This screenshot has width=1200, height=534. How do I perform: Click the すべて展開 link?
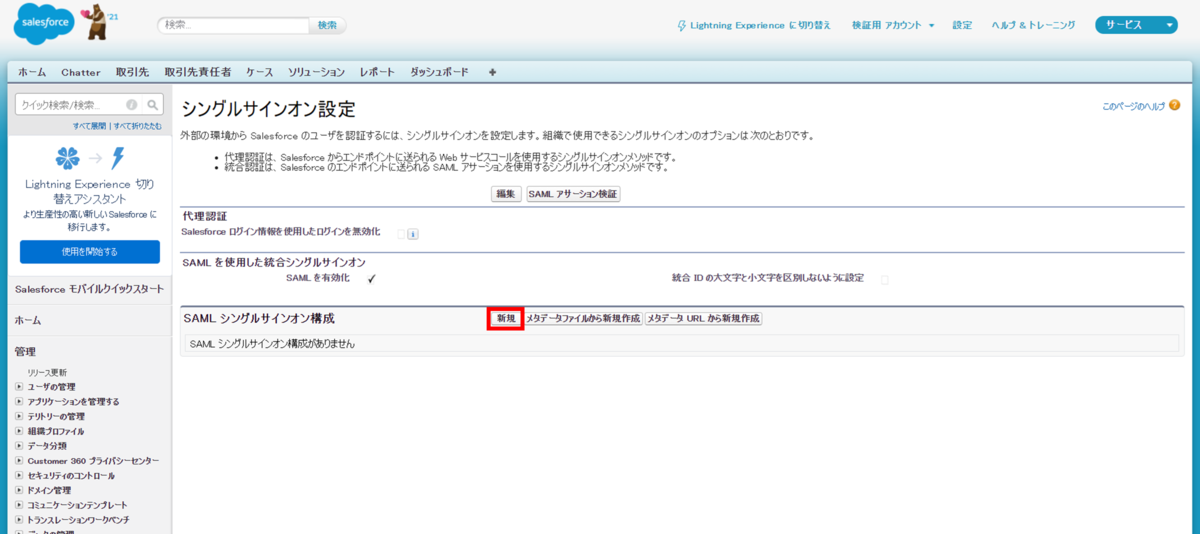(x=90, y=126)
